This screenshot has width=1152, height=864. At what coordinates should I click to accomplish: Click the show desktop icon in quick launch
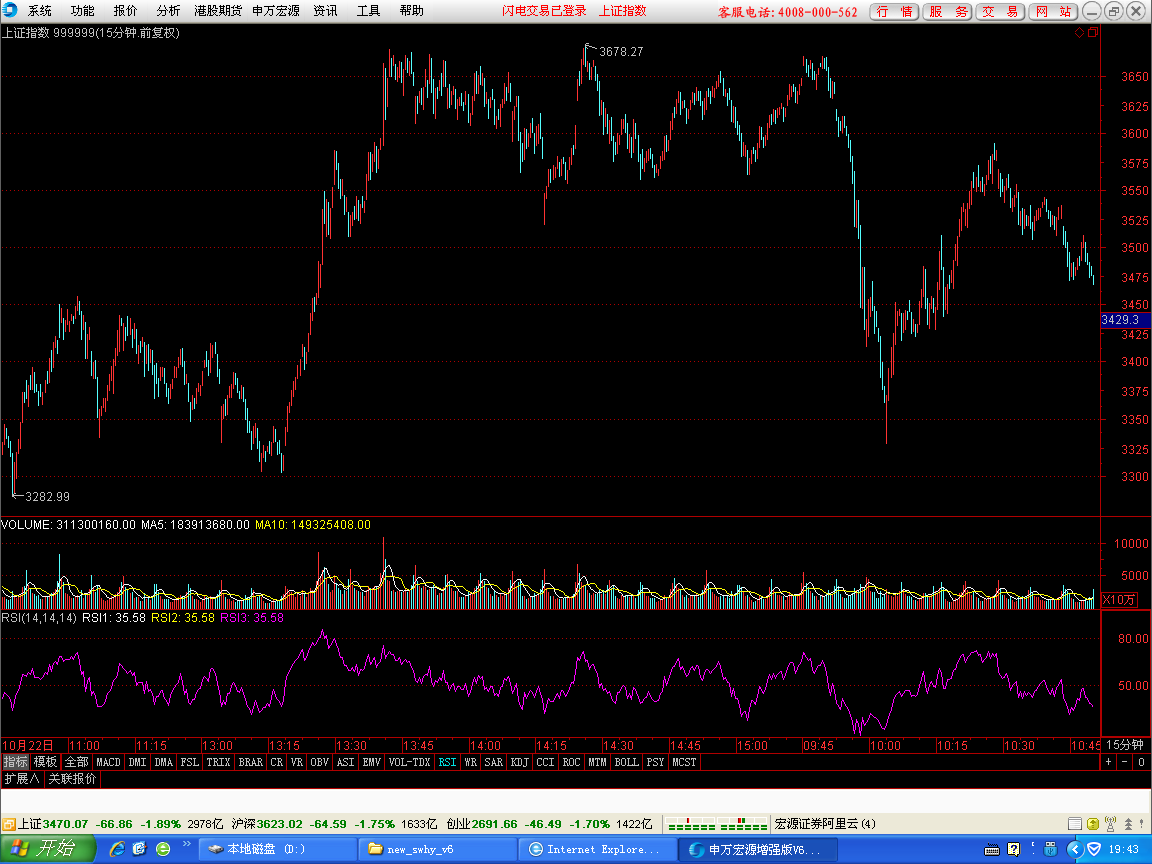(x=140, y=849)
